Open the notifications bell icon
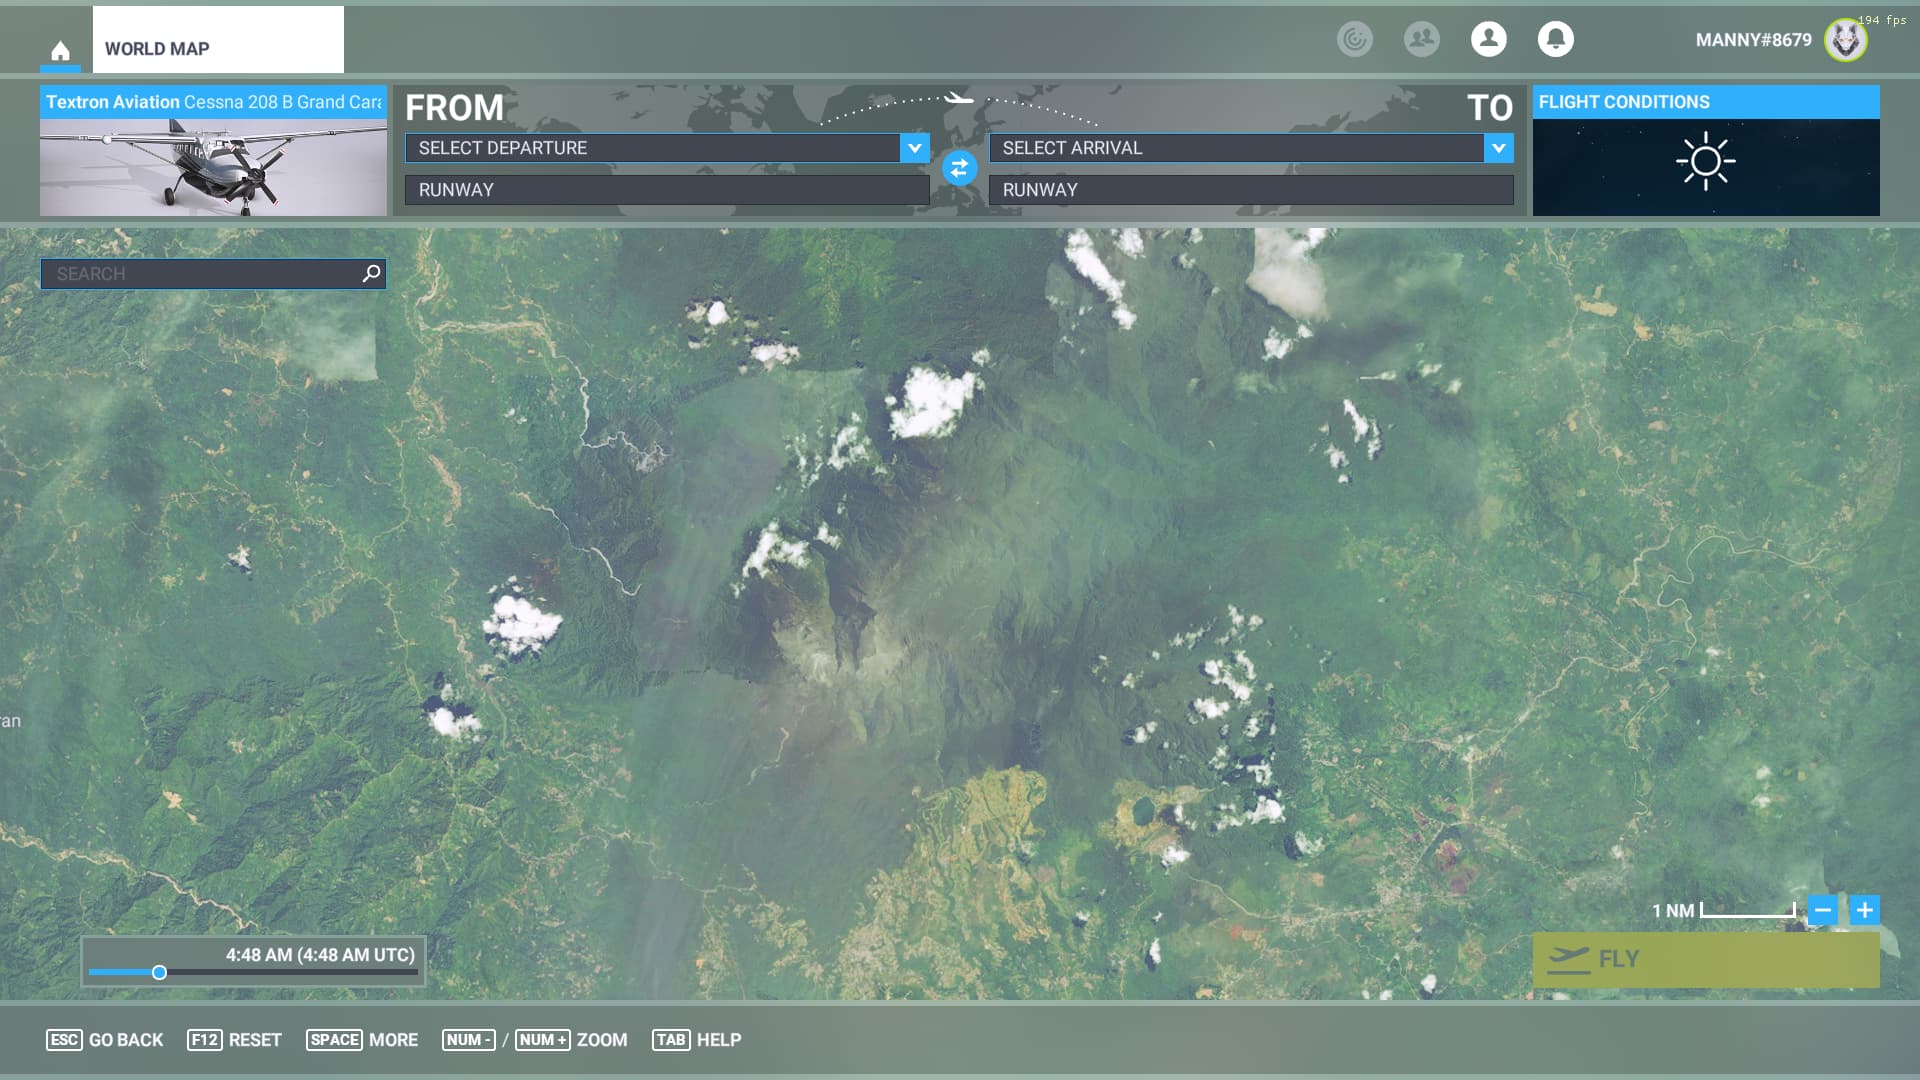Screen dimensions: 1920x1080 1555,39
